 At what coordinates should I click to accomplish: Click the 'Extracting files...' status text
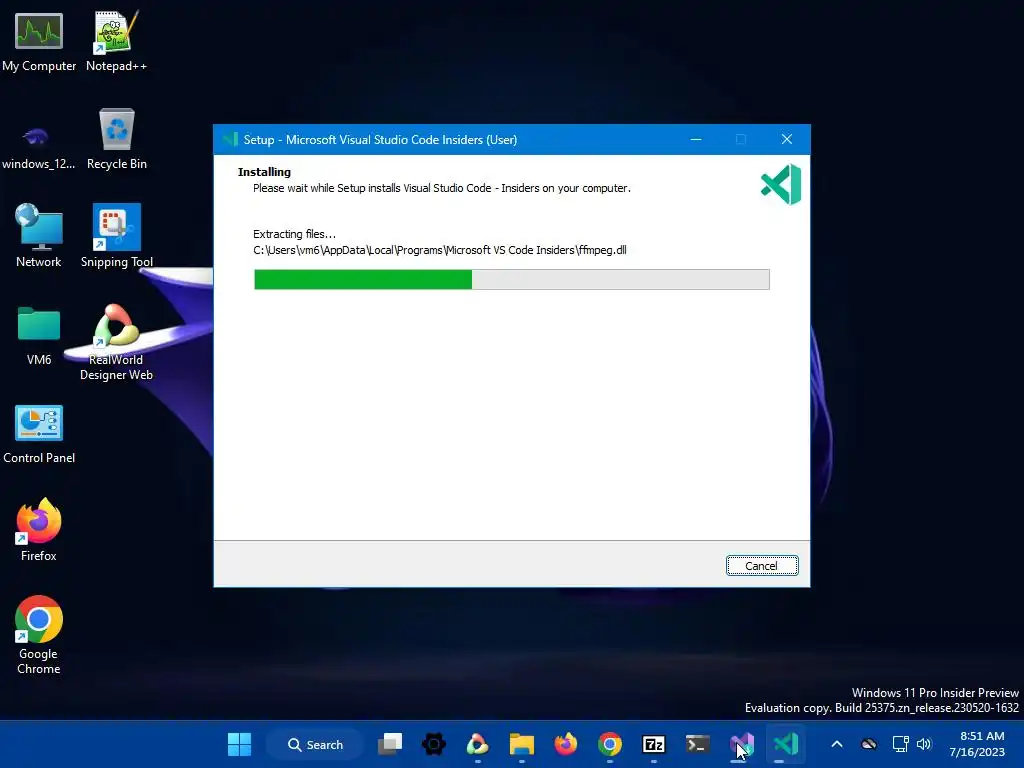(x=294, y=234)
